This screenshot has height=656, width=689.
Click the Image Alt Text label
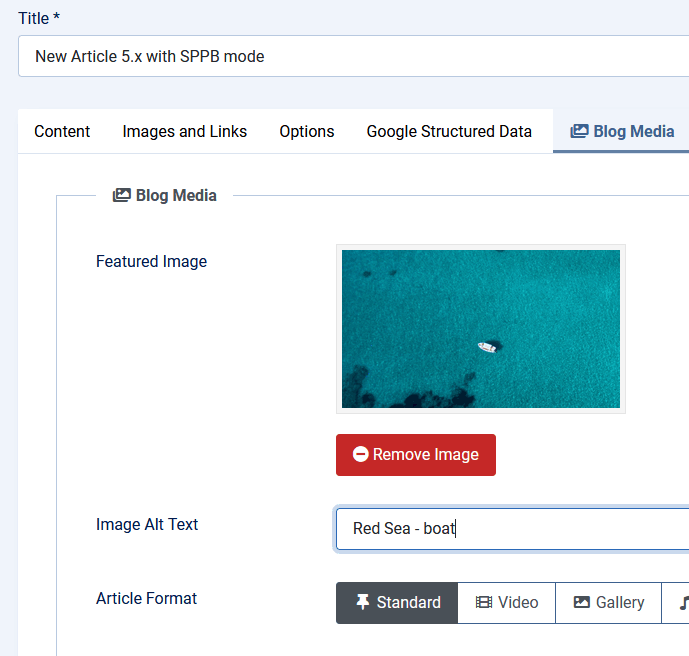(x=147, y=525)
